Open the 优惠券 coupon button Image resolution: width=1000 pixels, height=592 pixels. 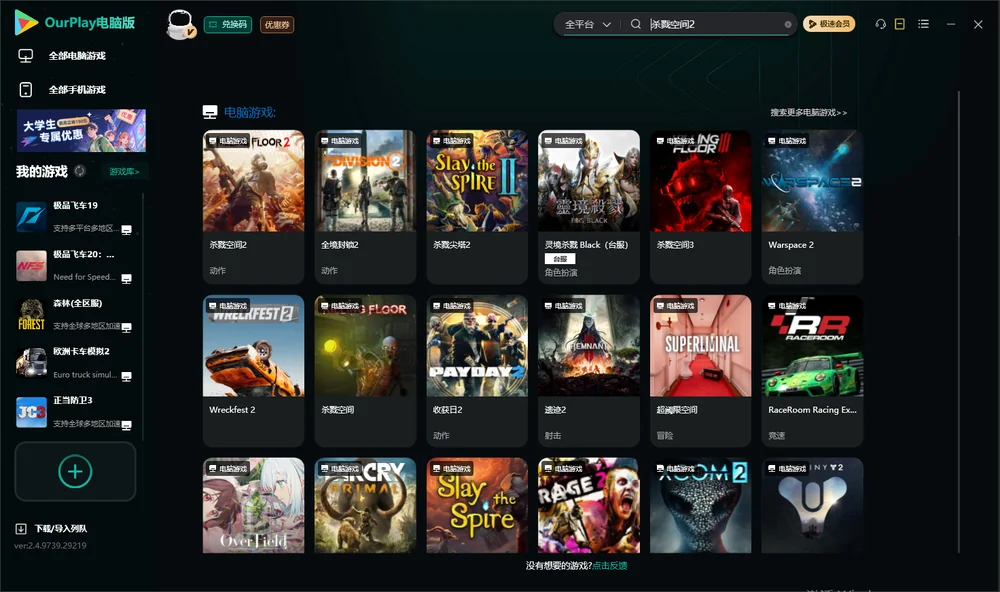pos(277,25)
